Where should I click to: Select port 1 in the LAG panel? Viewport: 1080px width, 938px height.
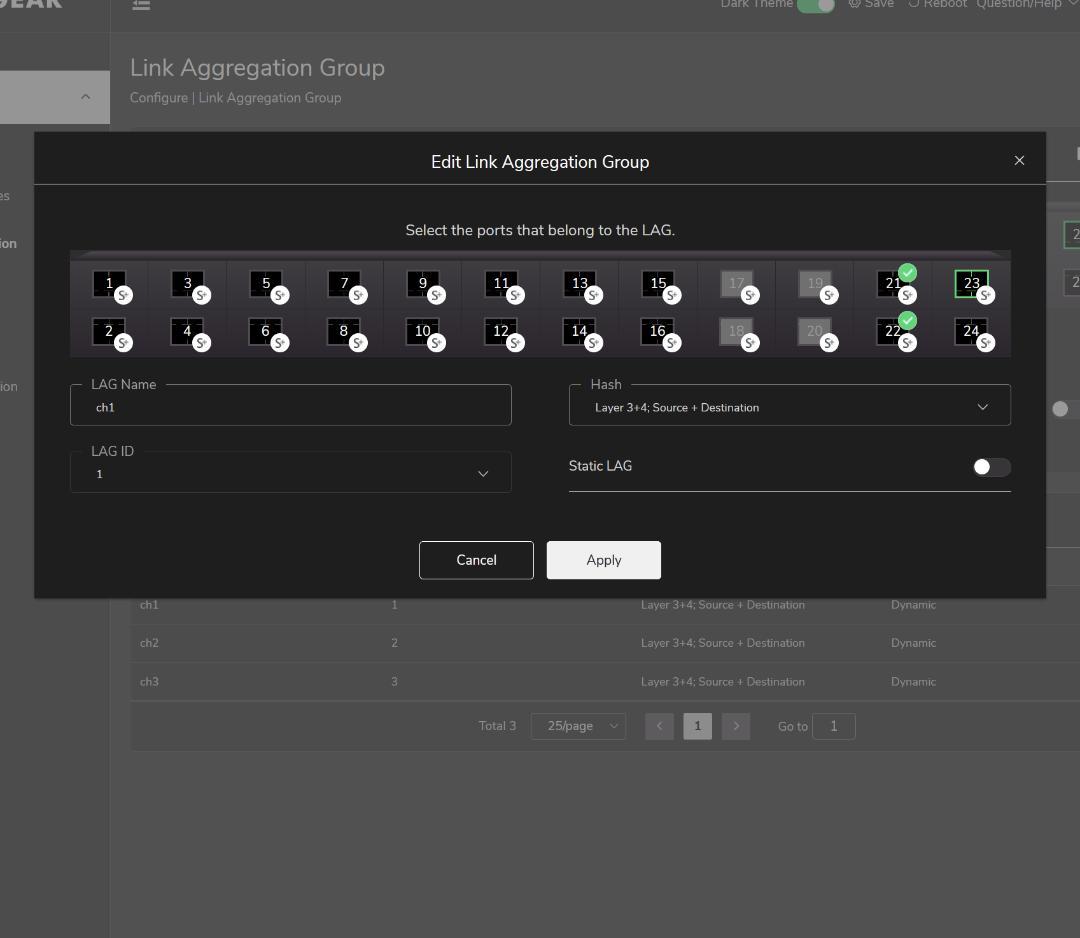tap(109, 284)
